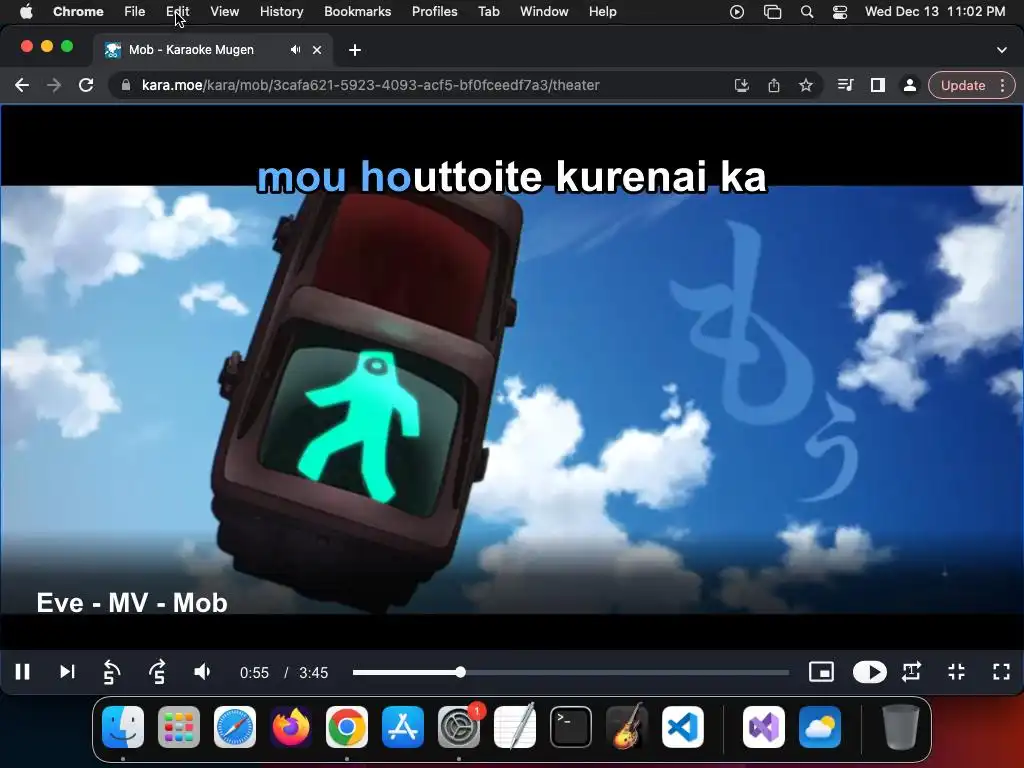Open Stage Manager icon in menu bar
The image size is (1024, 768).
773,12
